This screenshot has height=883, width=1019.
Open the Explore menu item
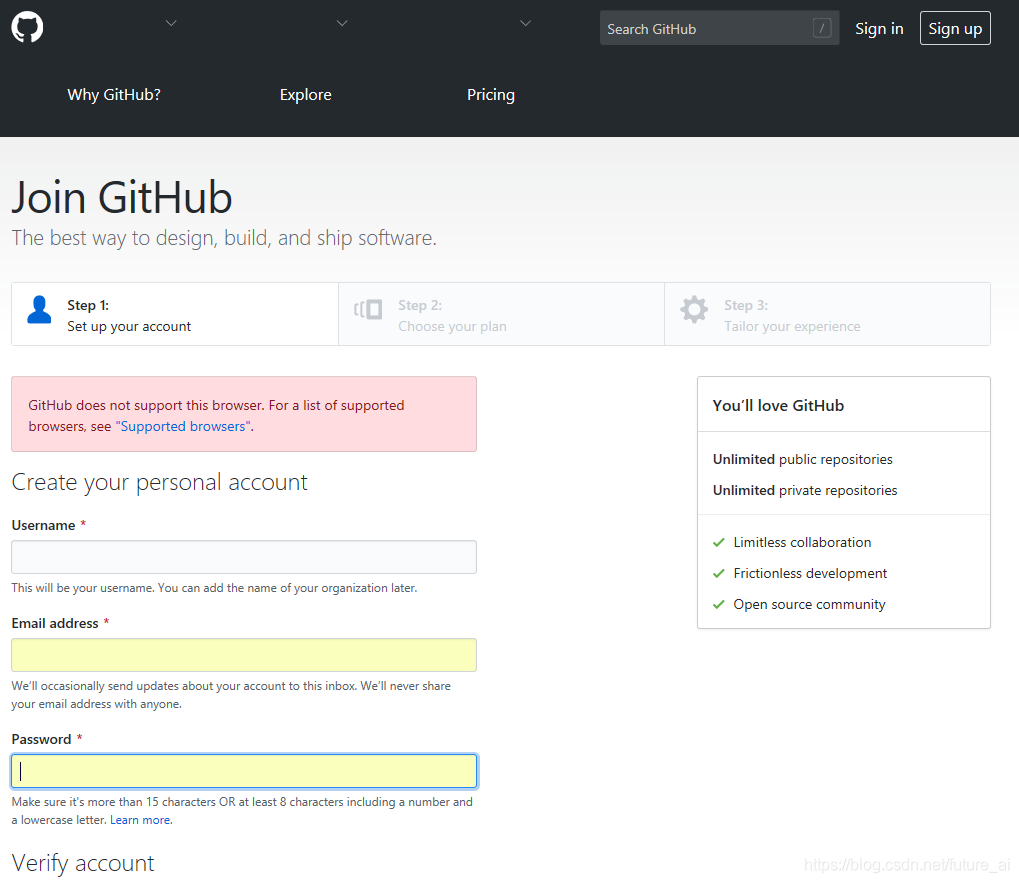[x=305, y=95]
